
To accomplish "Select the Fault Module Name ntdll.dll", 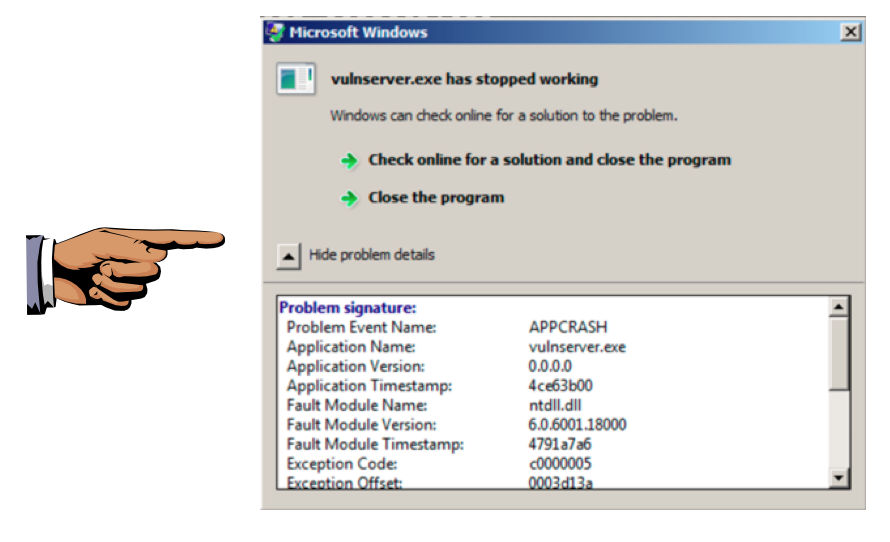I will 555,405.
